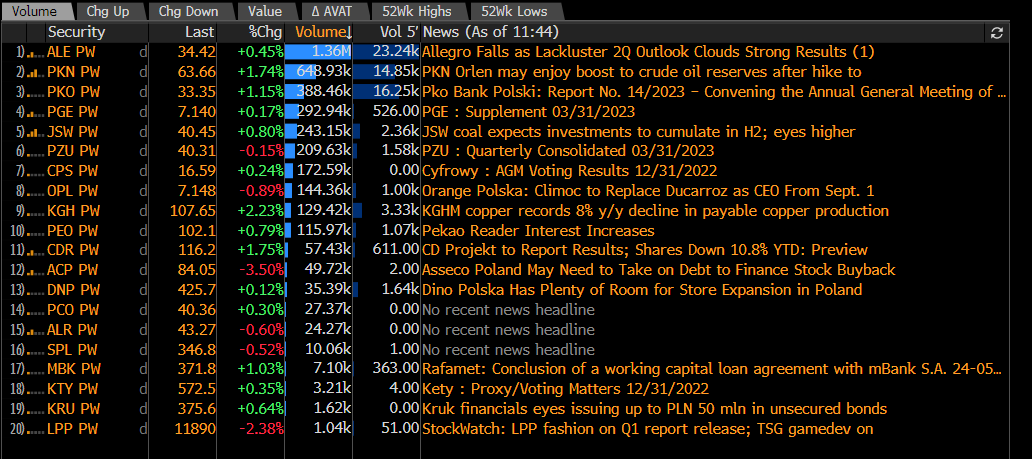The width and height of the screenshot is (1032, 459).
Task: Select the LPP PW security
Action: 73,429
